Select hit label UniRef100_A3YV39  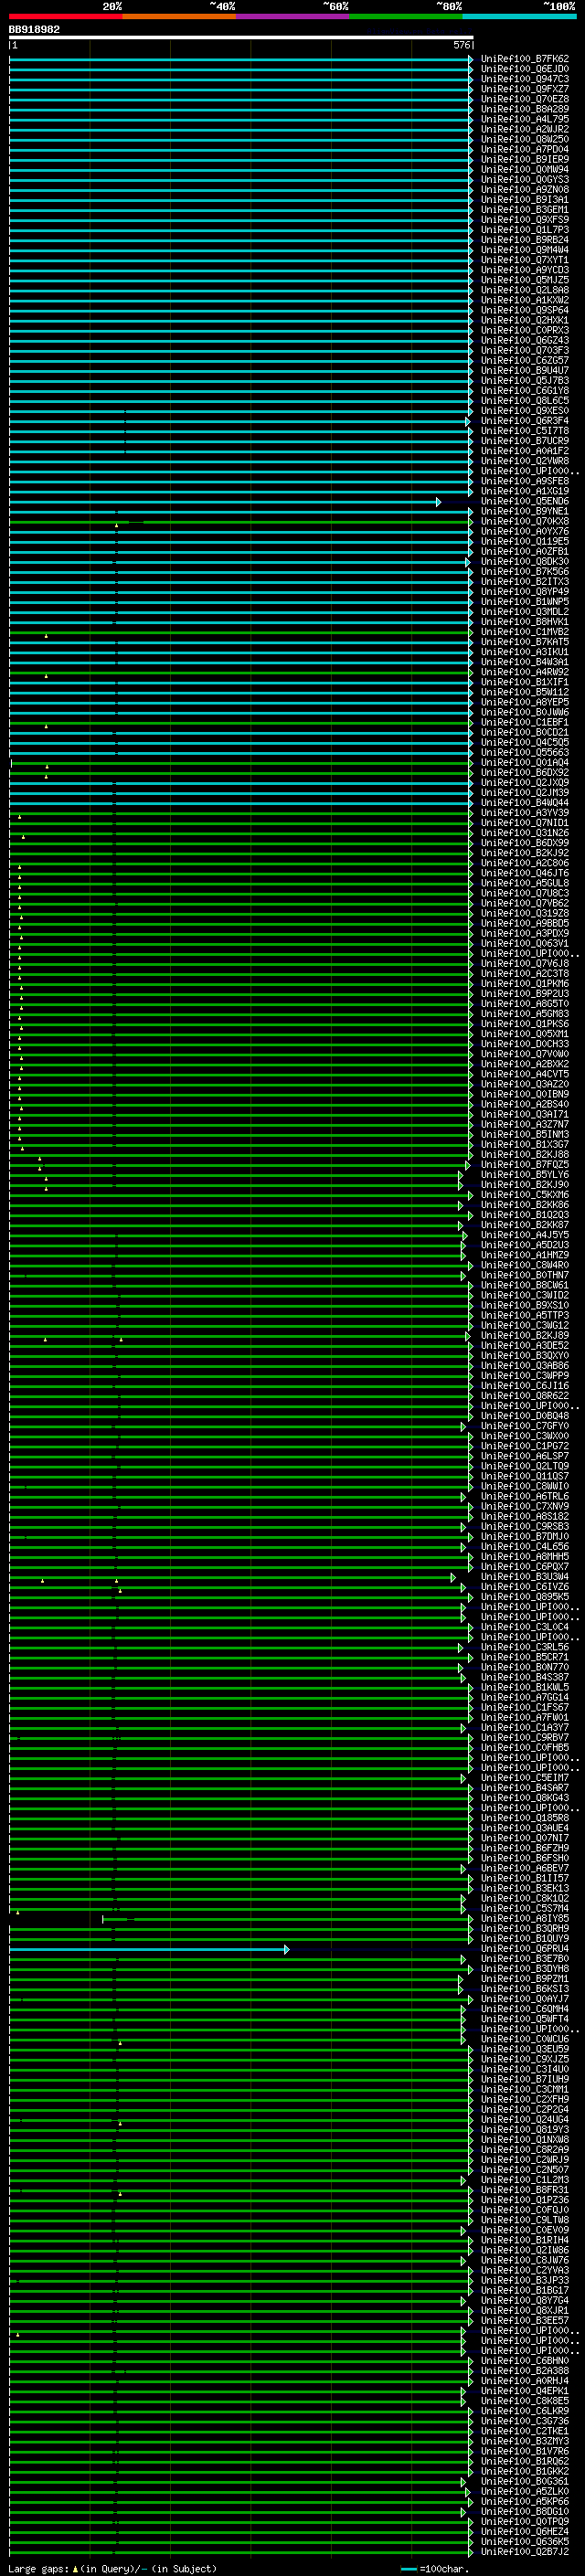(524, 813)
